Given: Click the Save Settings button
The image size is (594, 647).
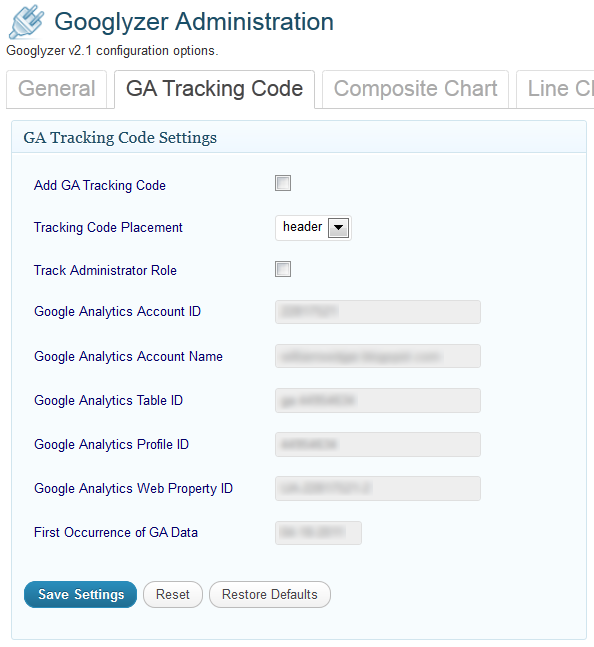Looking at the screenshot, I should pos(80,594).
